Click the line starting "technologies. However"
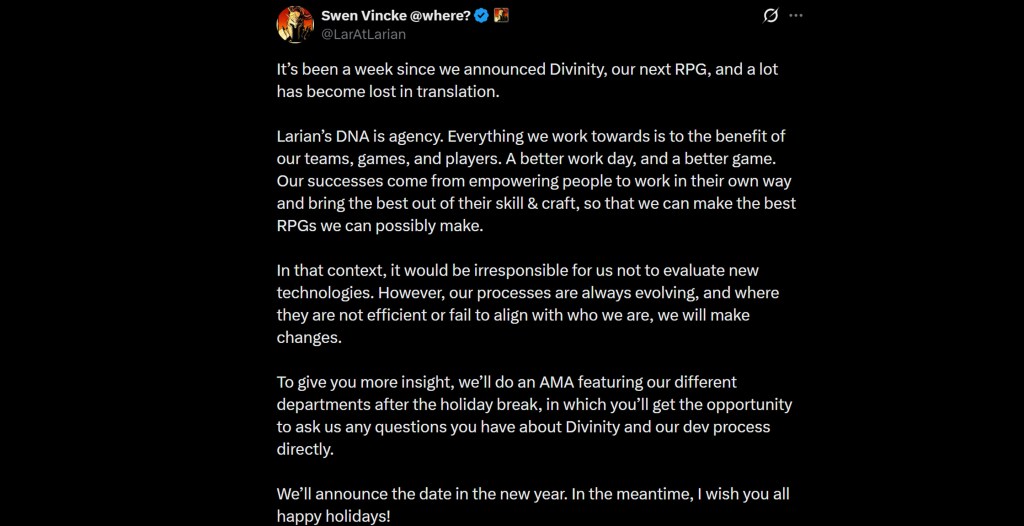 tap(528, 293)
